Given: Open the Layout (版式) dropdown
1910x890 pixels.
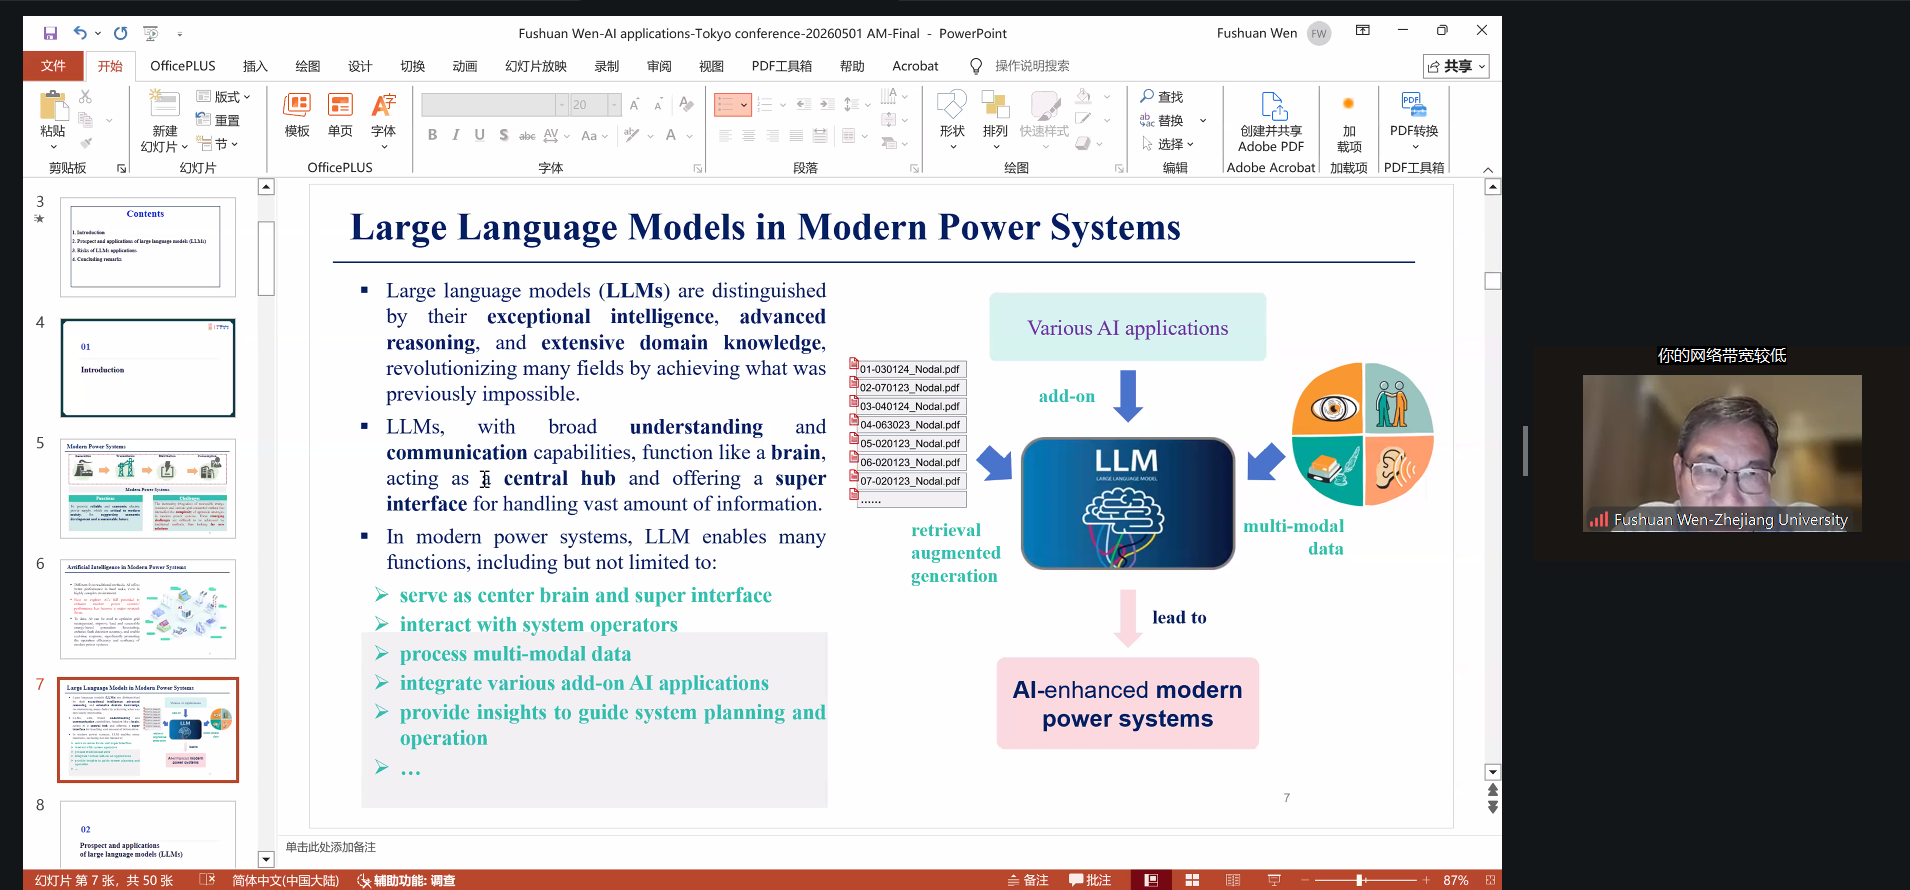Looking at the screenshot, I should click(224, 97).
